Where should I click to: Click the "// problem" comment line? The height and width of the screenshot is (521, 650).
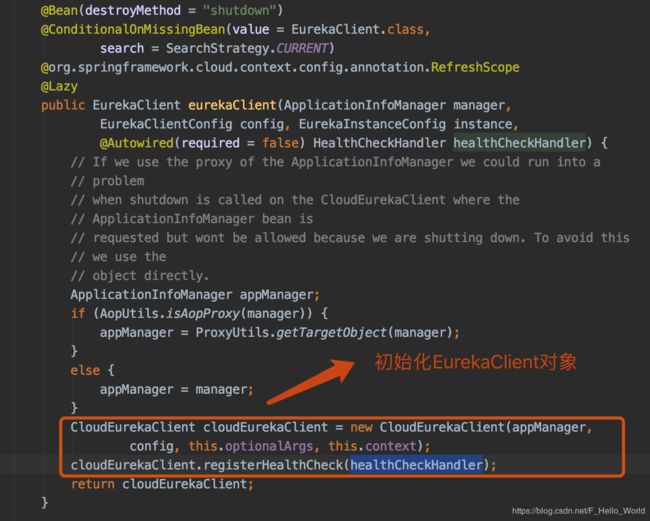pyautogui.click(x=107, y=181)
